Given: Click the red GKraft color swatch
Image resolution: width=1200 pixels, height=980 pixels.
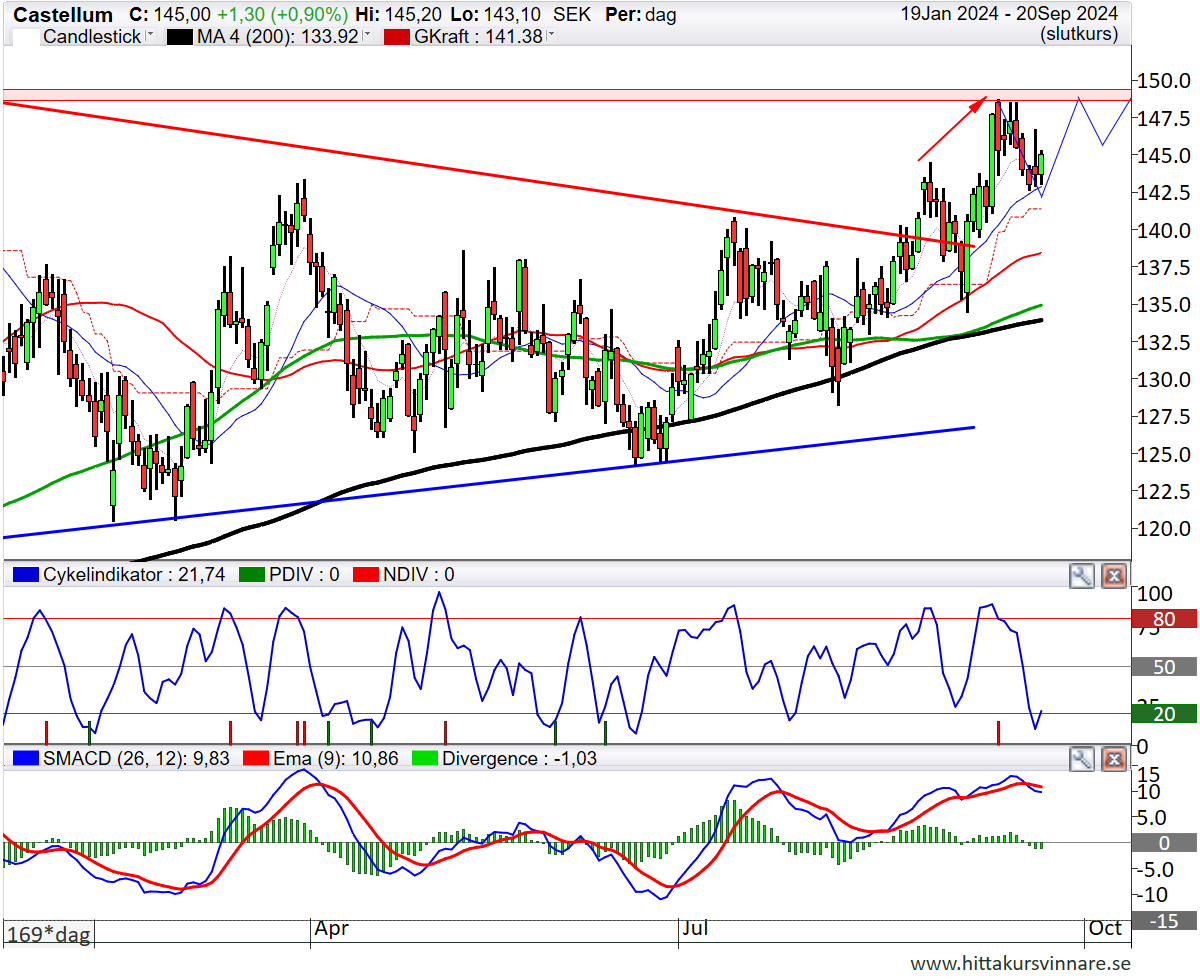Looking at the screenshot, I should [x=398, y=36].
